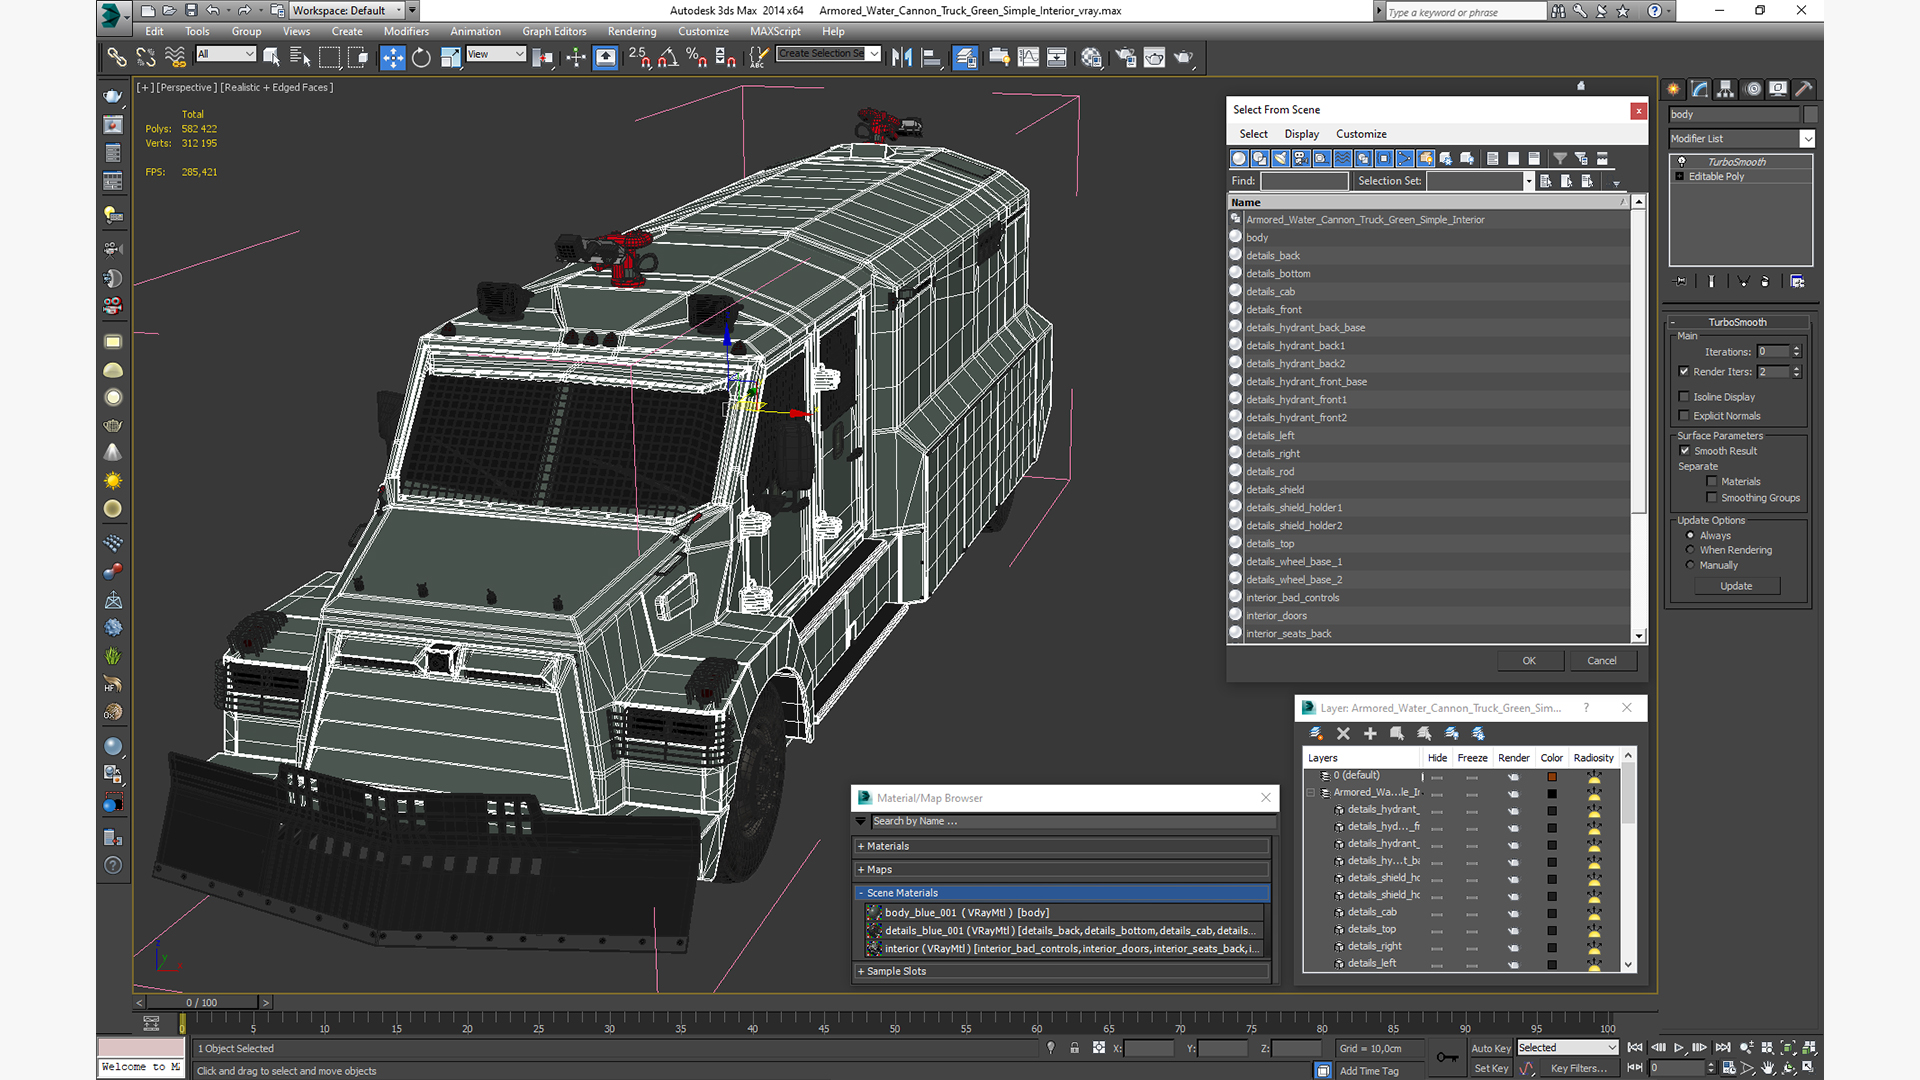
Task: Click the Update button in TurboSmooth
Action: (x=1736, y=586)
